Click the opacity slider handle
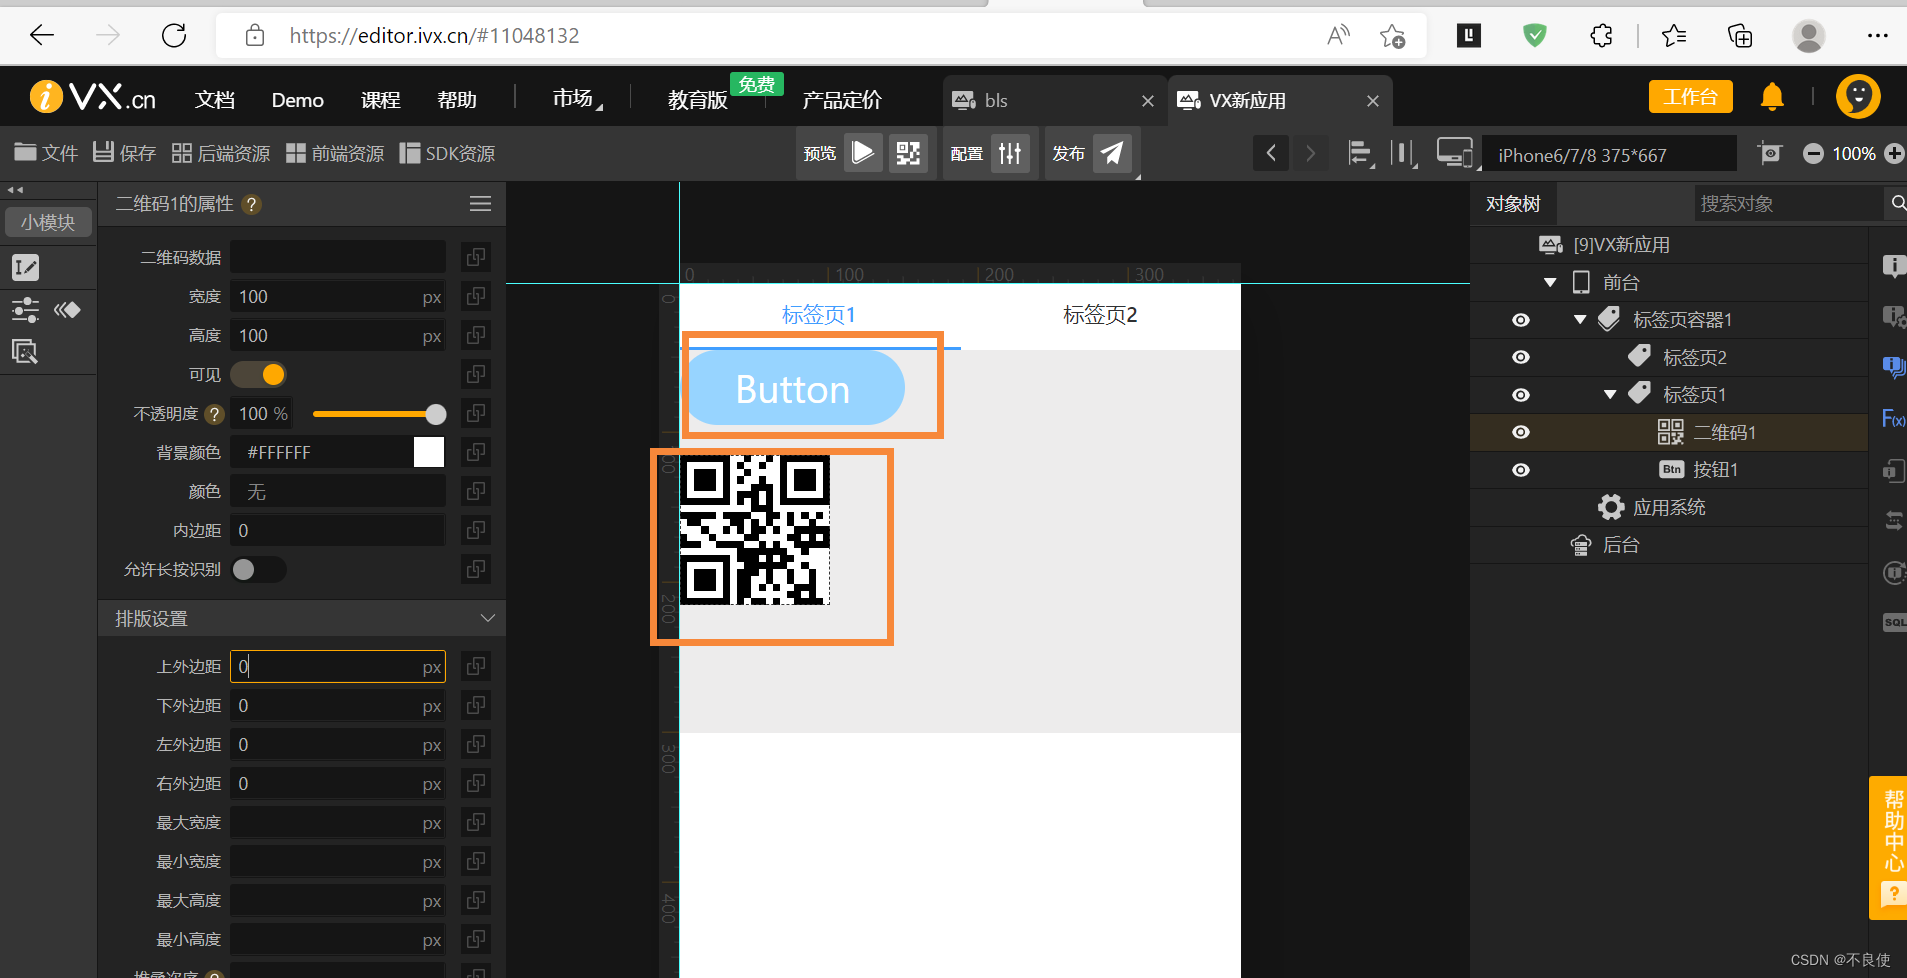 coord(436,414)
